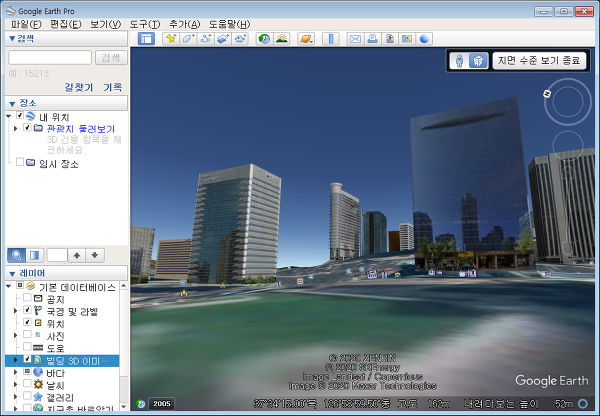
Task: Move selected place up with arrow
Action: click(77, 255)
